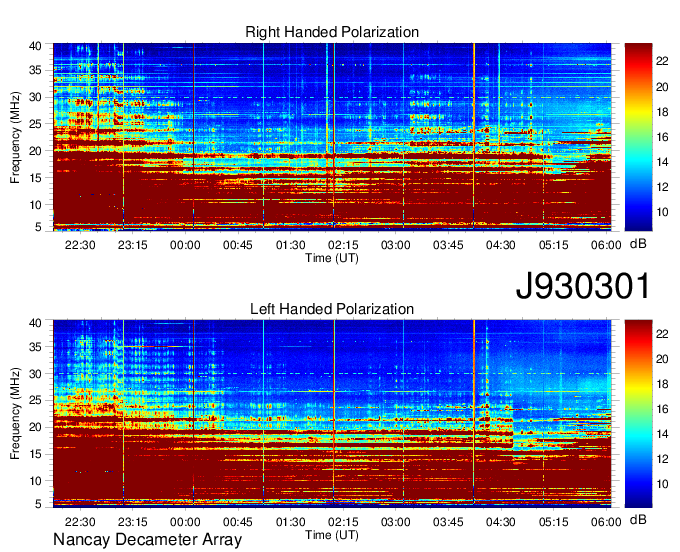This screenshot has height=552, width=680.
Task: Click the top dB colorbar
Action: (x=638, y=137)
